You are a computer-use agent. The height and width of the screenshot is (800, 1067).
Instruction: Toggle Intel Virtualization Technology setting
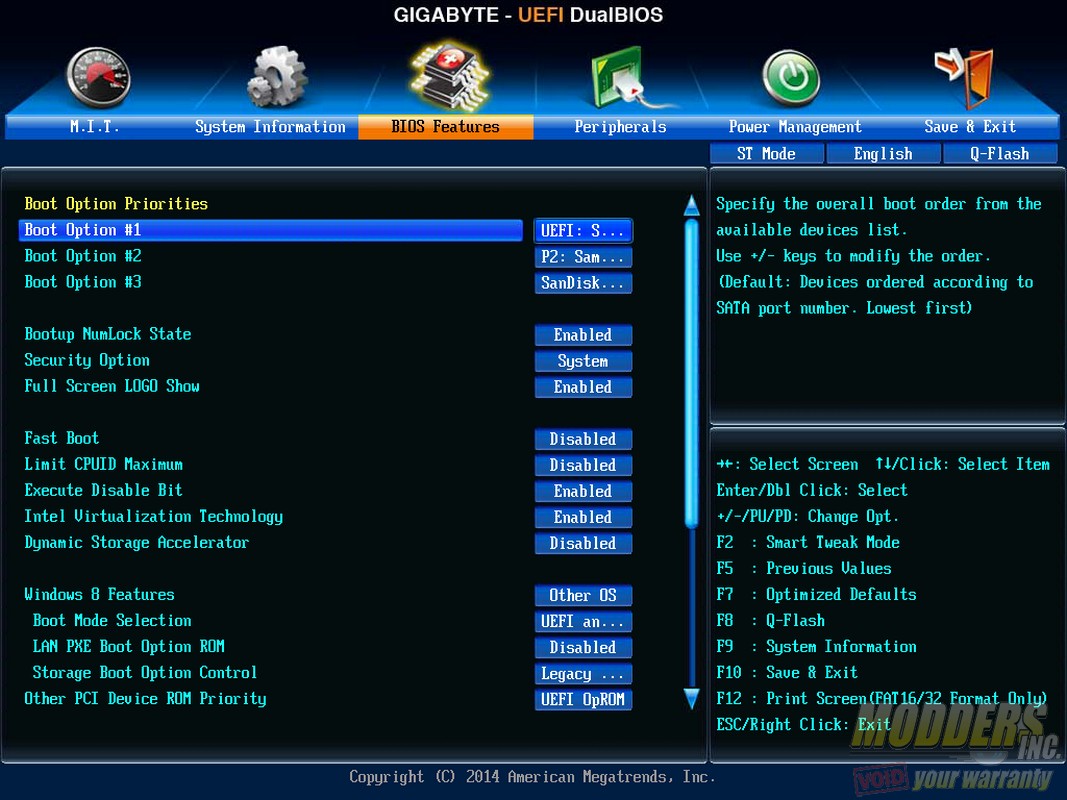tap(583, 517)
